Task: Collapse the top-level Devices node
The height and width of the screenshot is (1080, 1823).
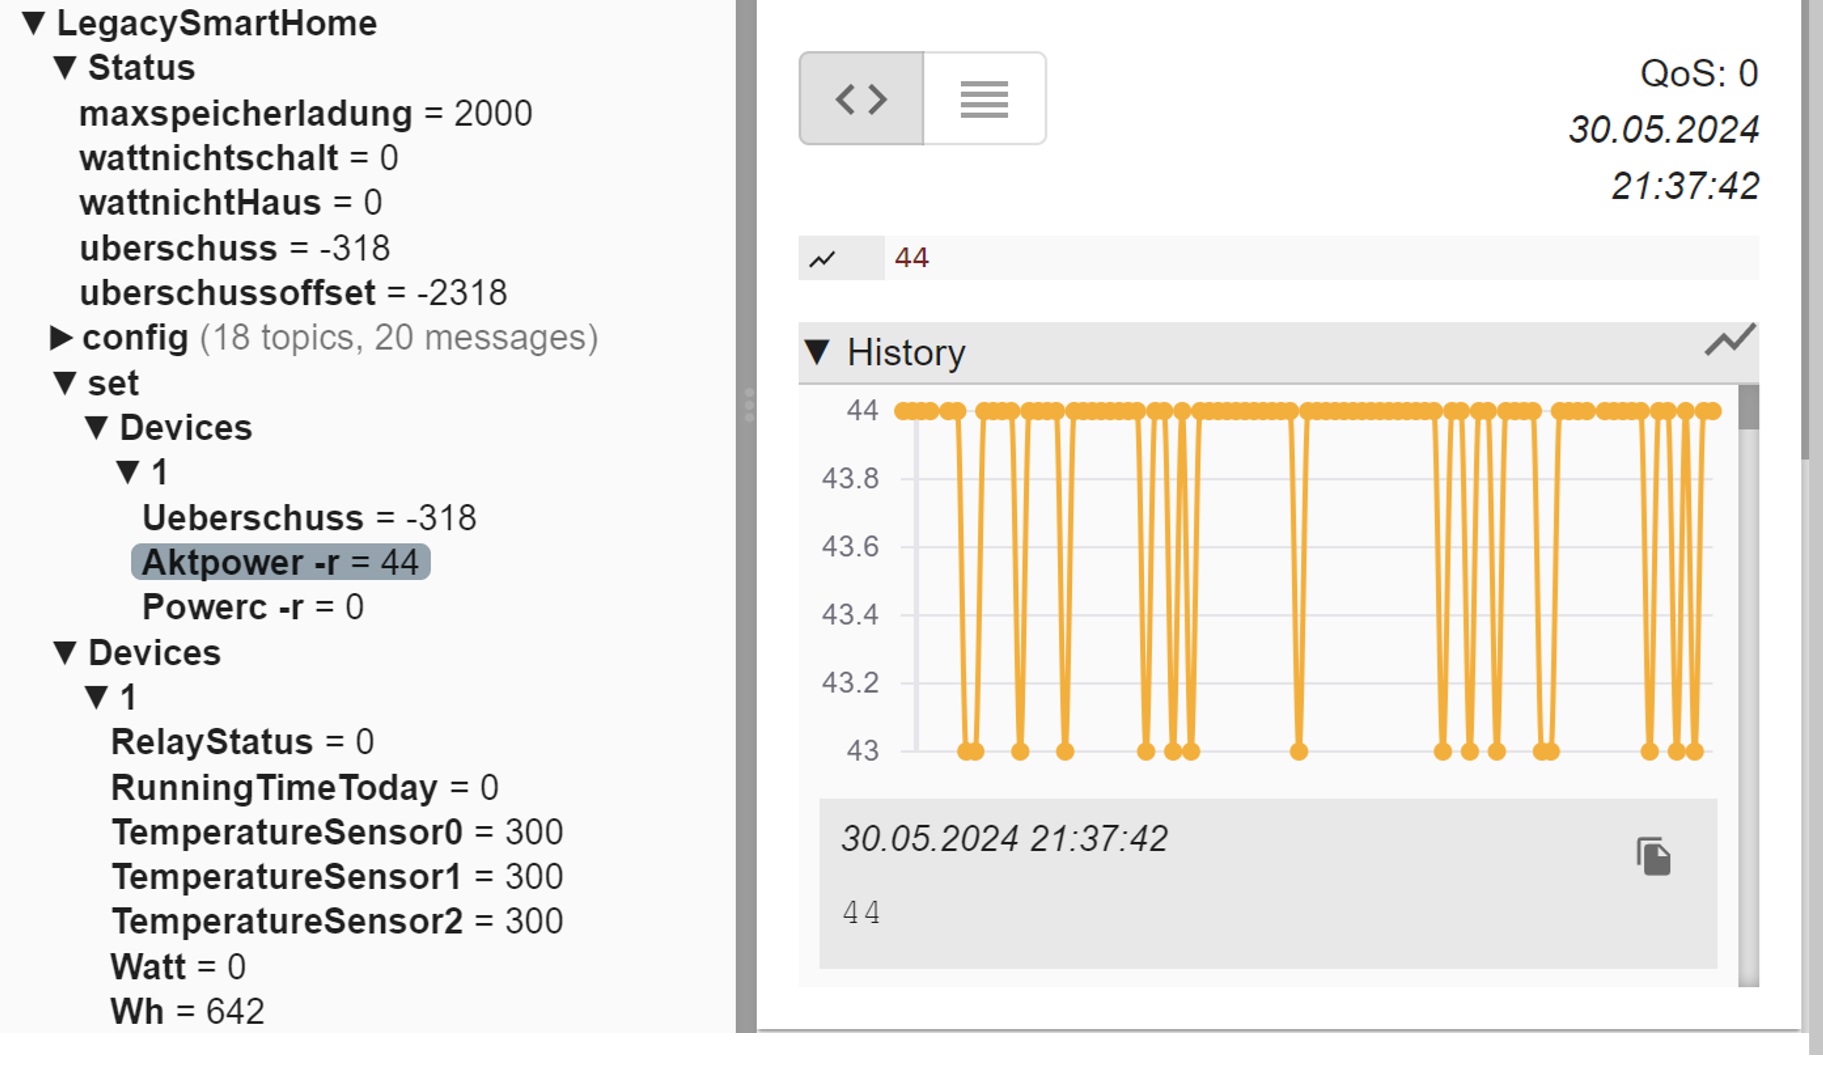Action: [x=65, y=653]
